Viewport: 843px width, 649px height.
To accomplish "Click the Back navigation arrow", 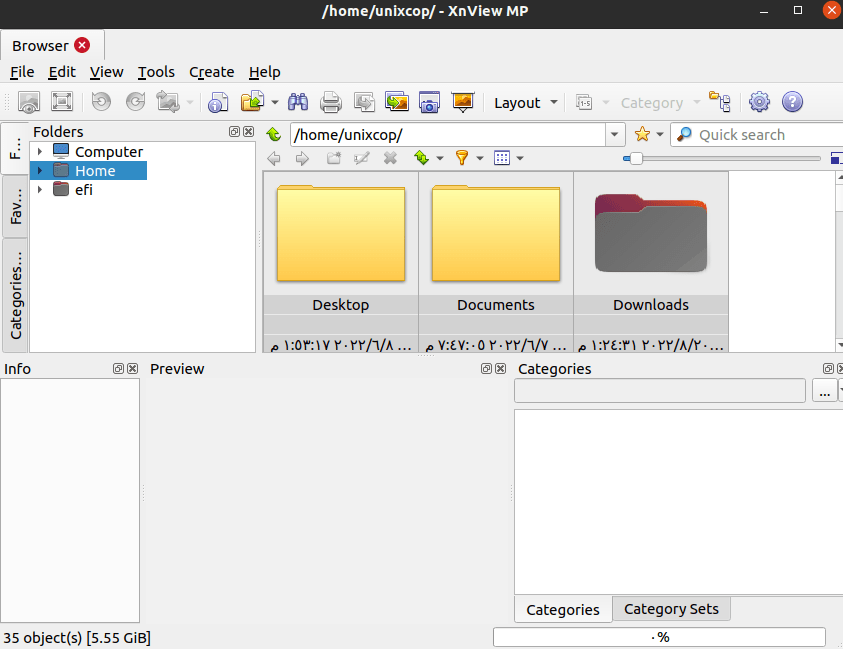I will coord(274,158).
